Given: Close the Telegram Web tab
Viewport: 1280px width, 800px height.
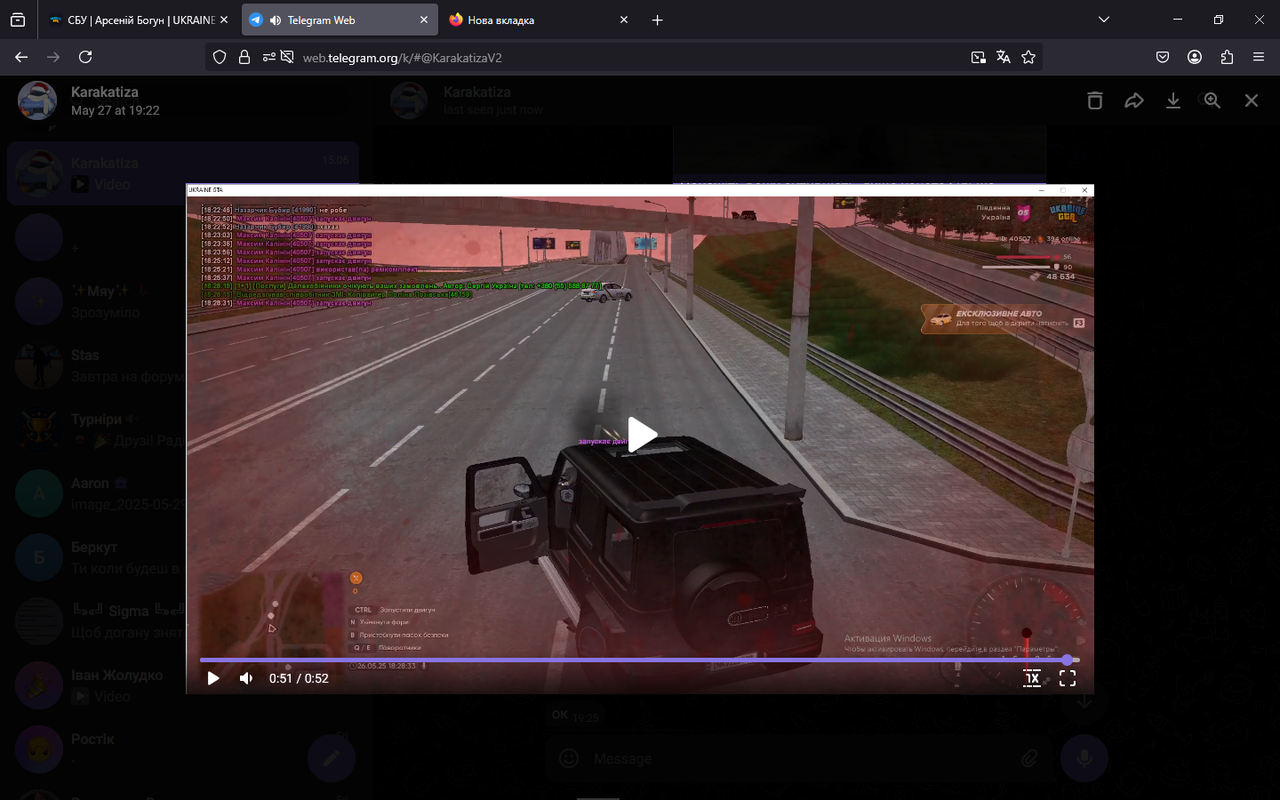Looking at the screenshot, I should [x=424, y=20].
